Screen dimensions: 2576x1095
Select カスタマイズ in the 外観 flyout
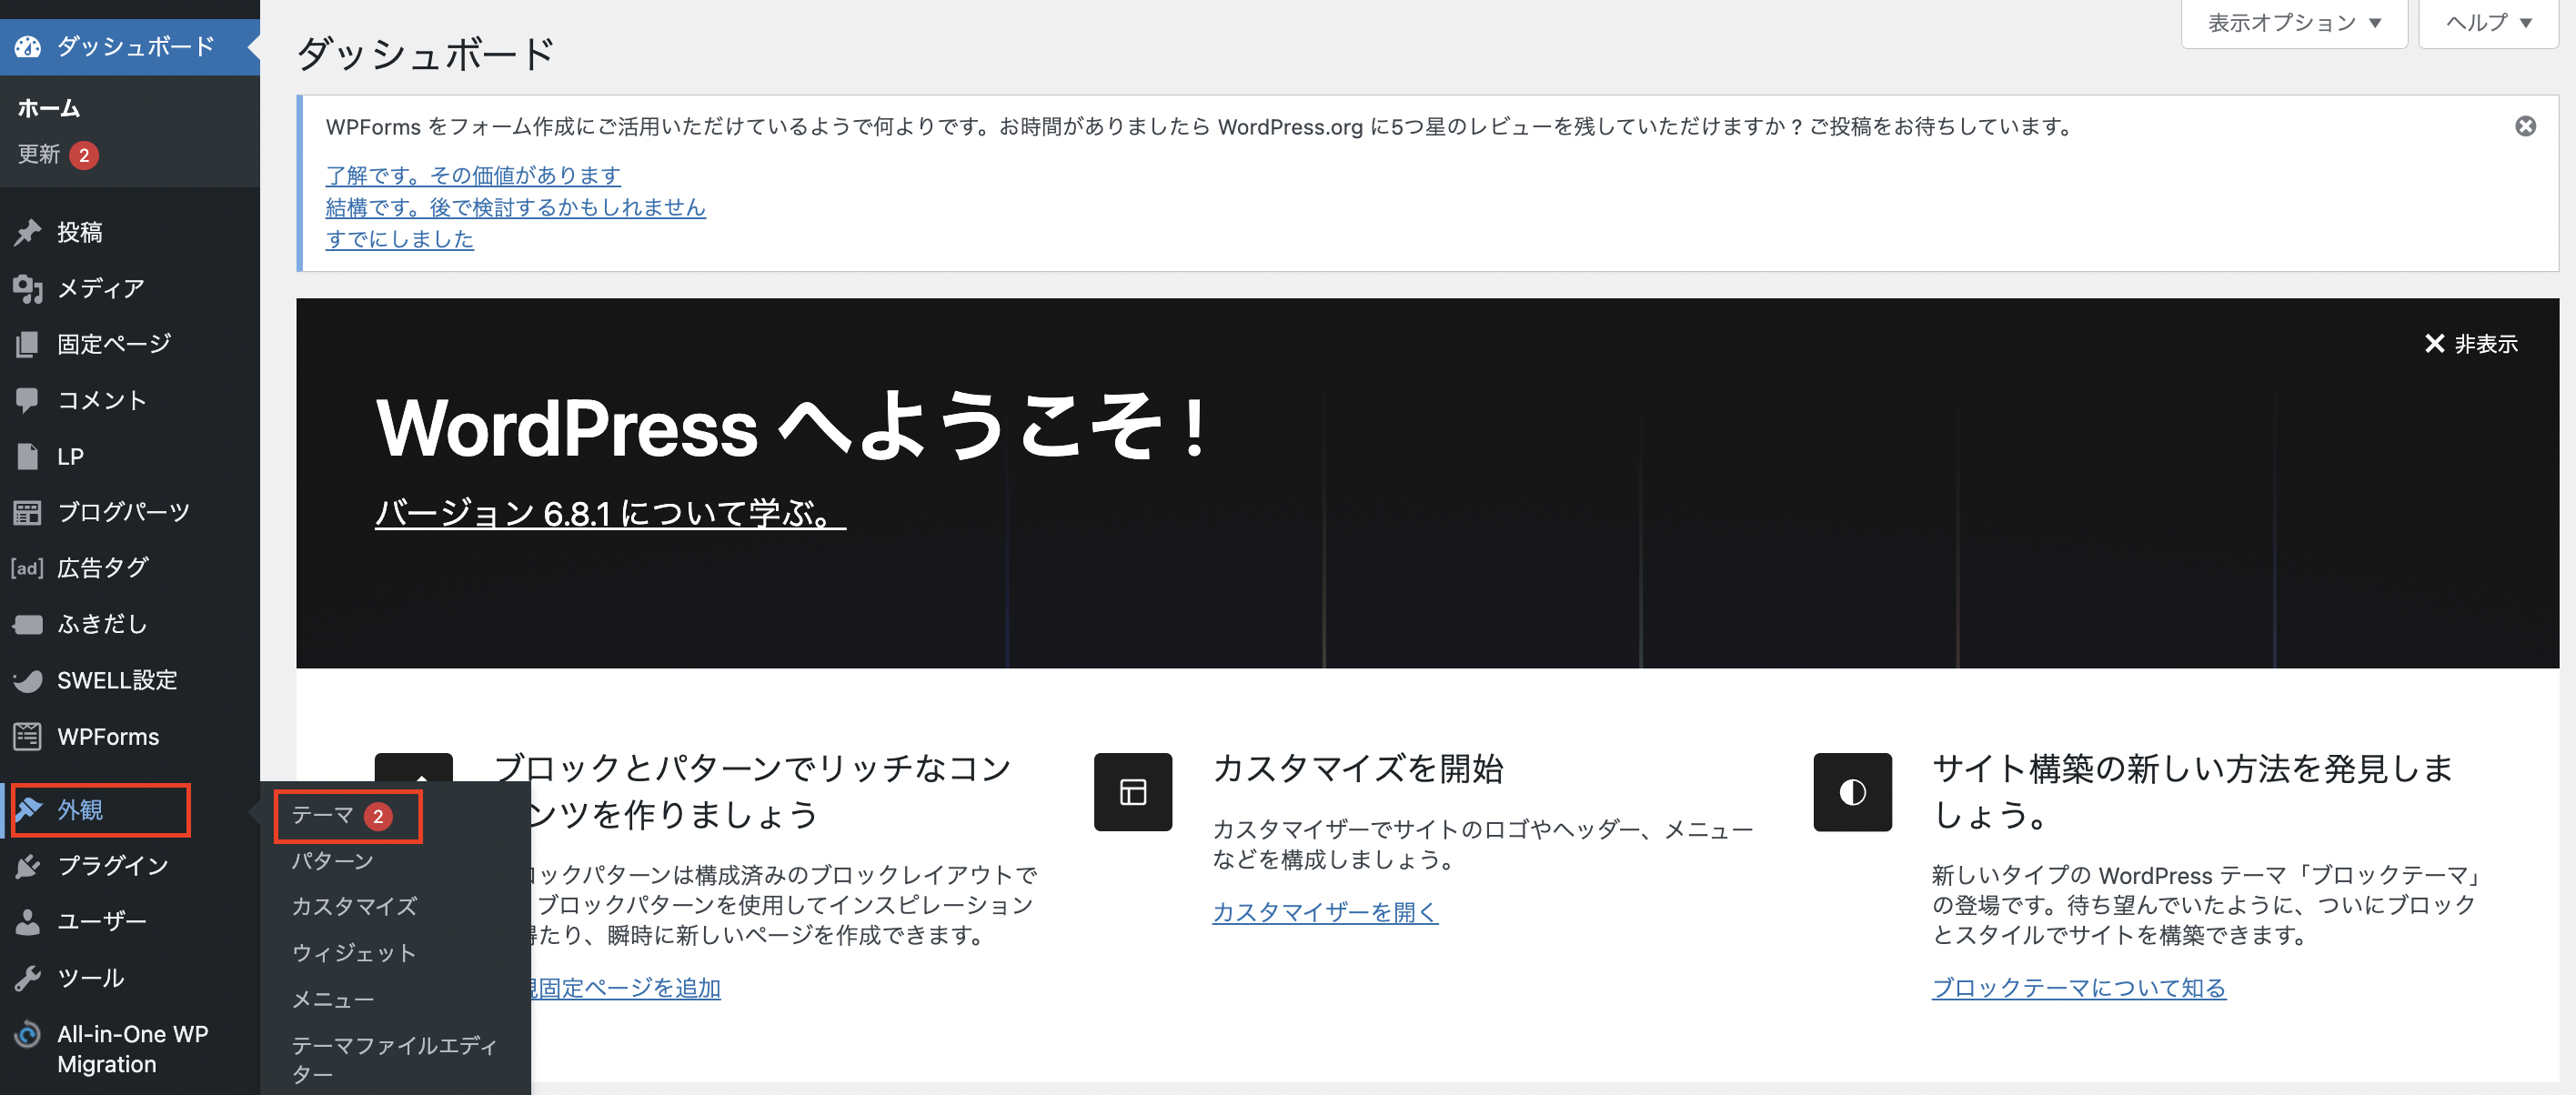coord(354,907)
